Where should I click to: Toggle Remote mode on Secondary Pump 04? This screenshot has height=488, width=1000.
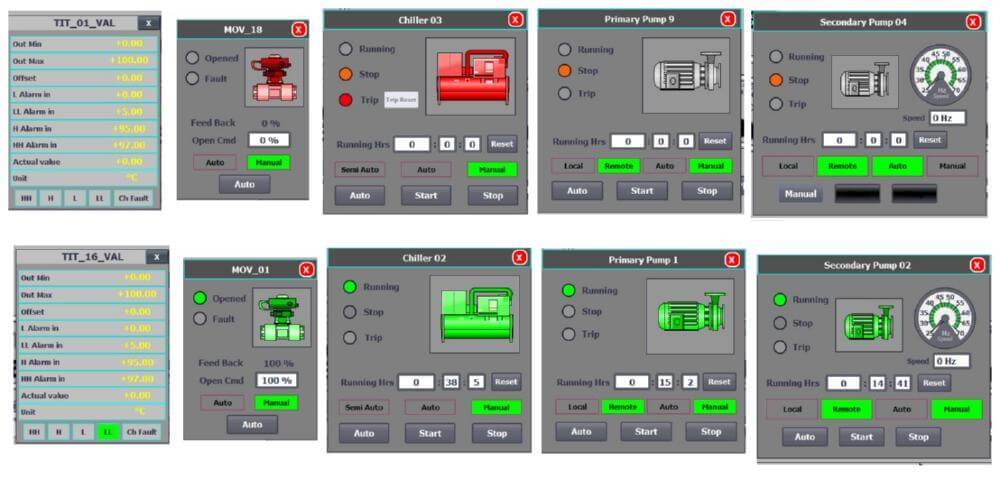[843, 166]
